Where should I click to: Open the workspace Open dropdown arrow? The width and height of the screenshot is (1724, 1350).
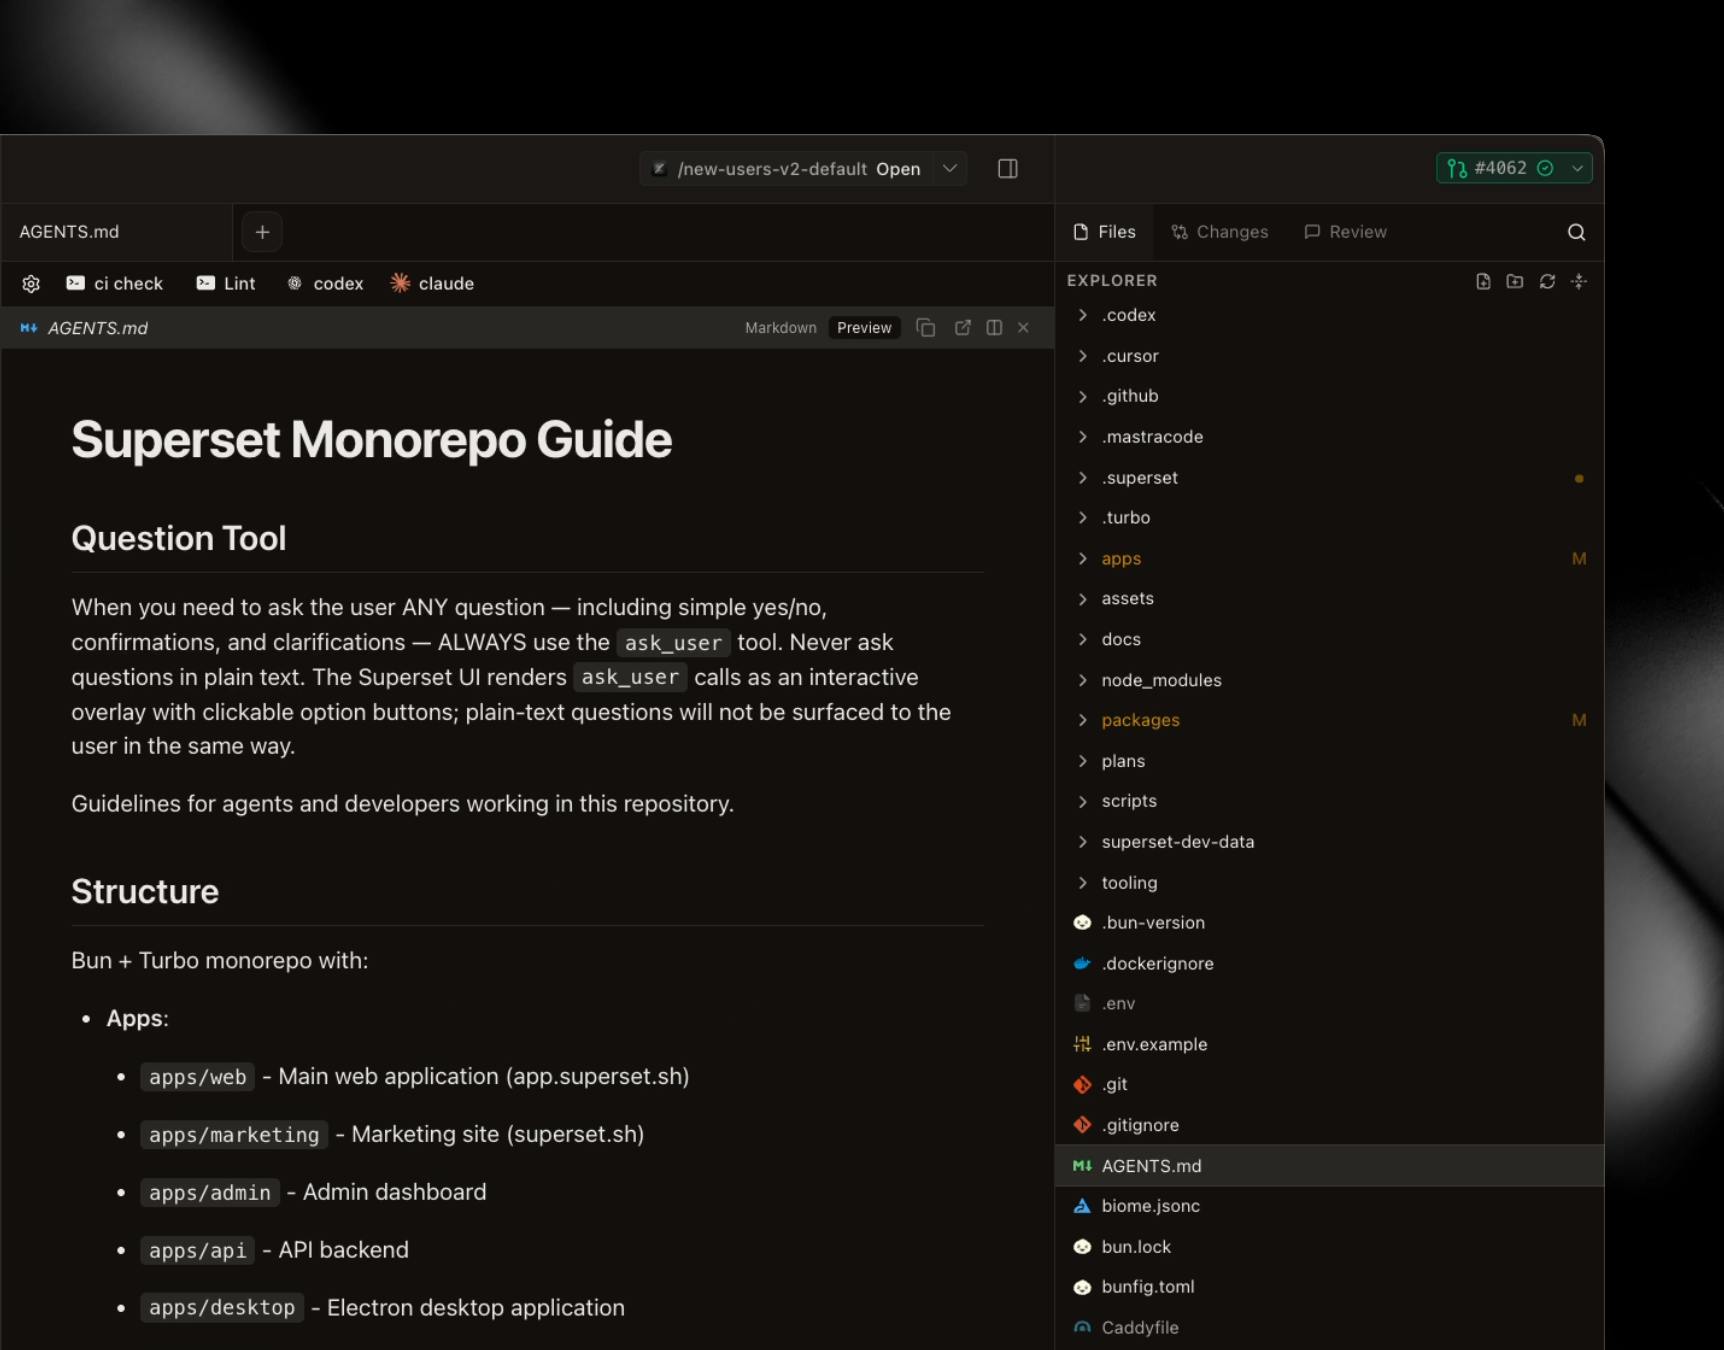[x=950, y=169]
